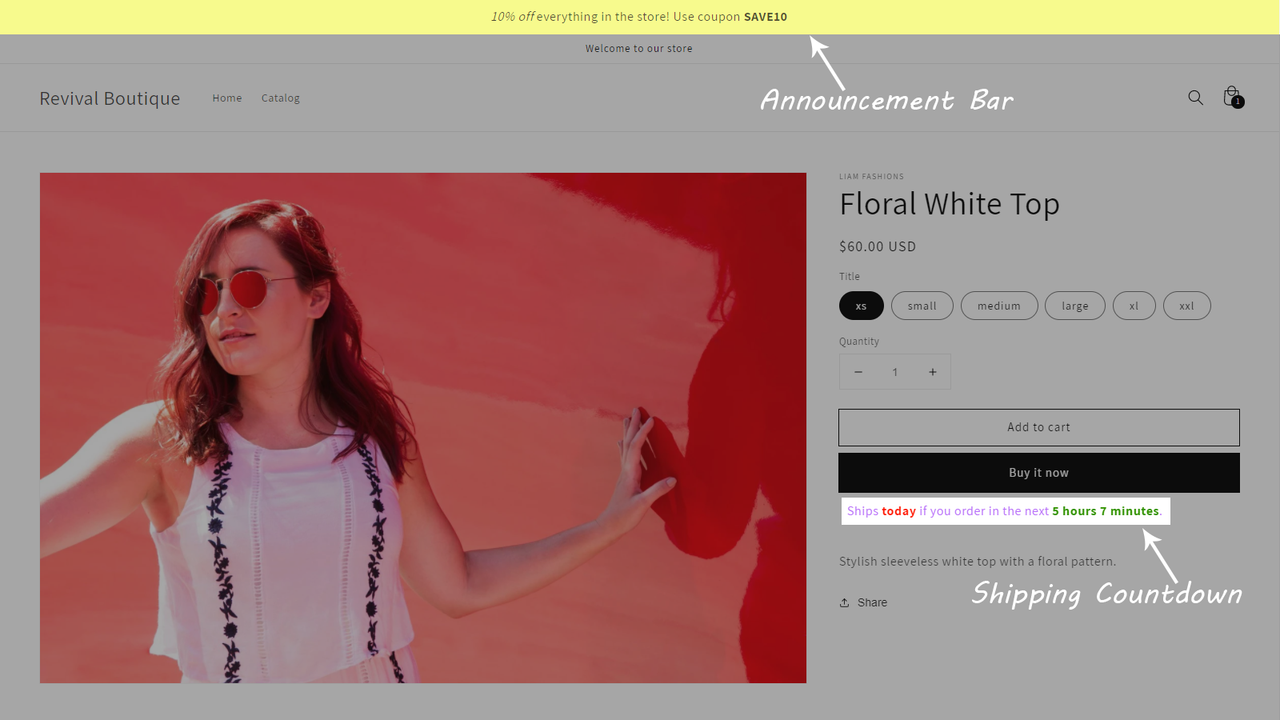Viewport: 1280px width, 720px height.
Task: Open the Home navigation link
Action: point(227,97)
